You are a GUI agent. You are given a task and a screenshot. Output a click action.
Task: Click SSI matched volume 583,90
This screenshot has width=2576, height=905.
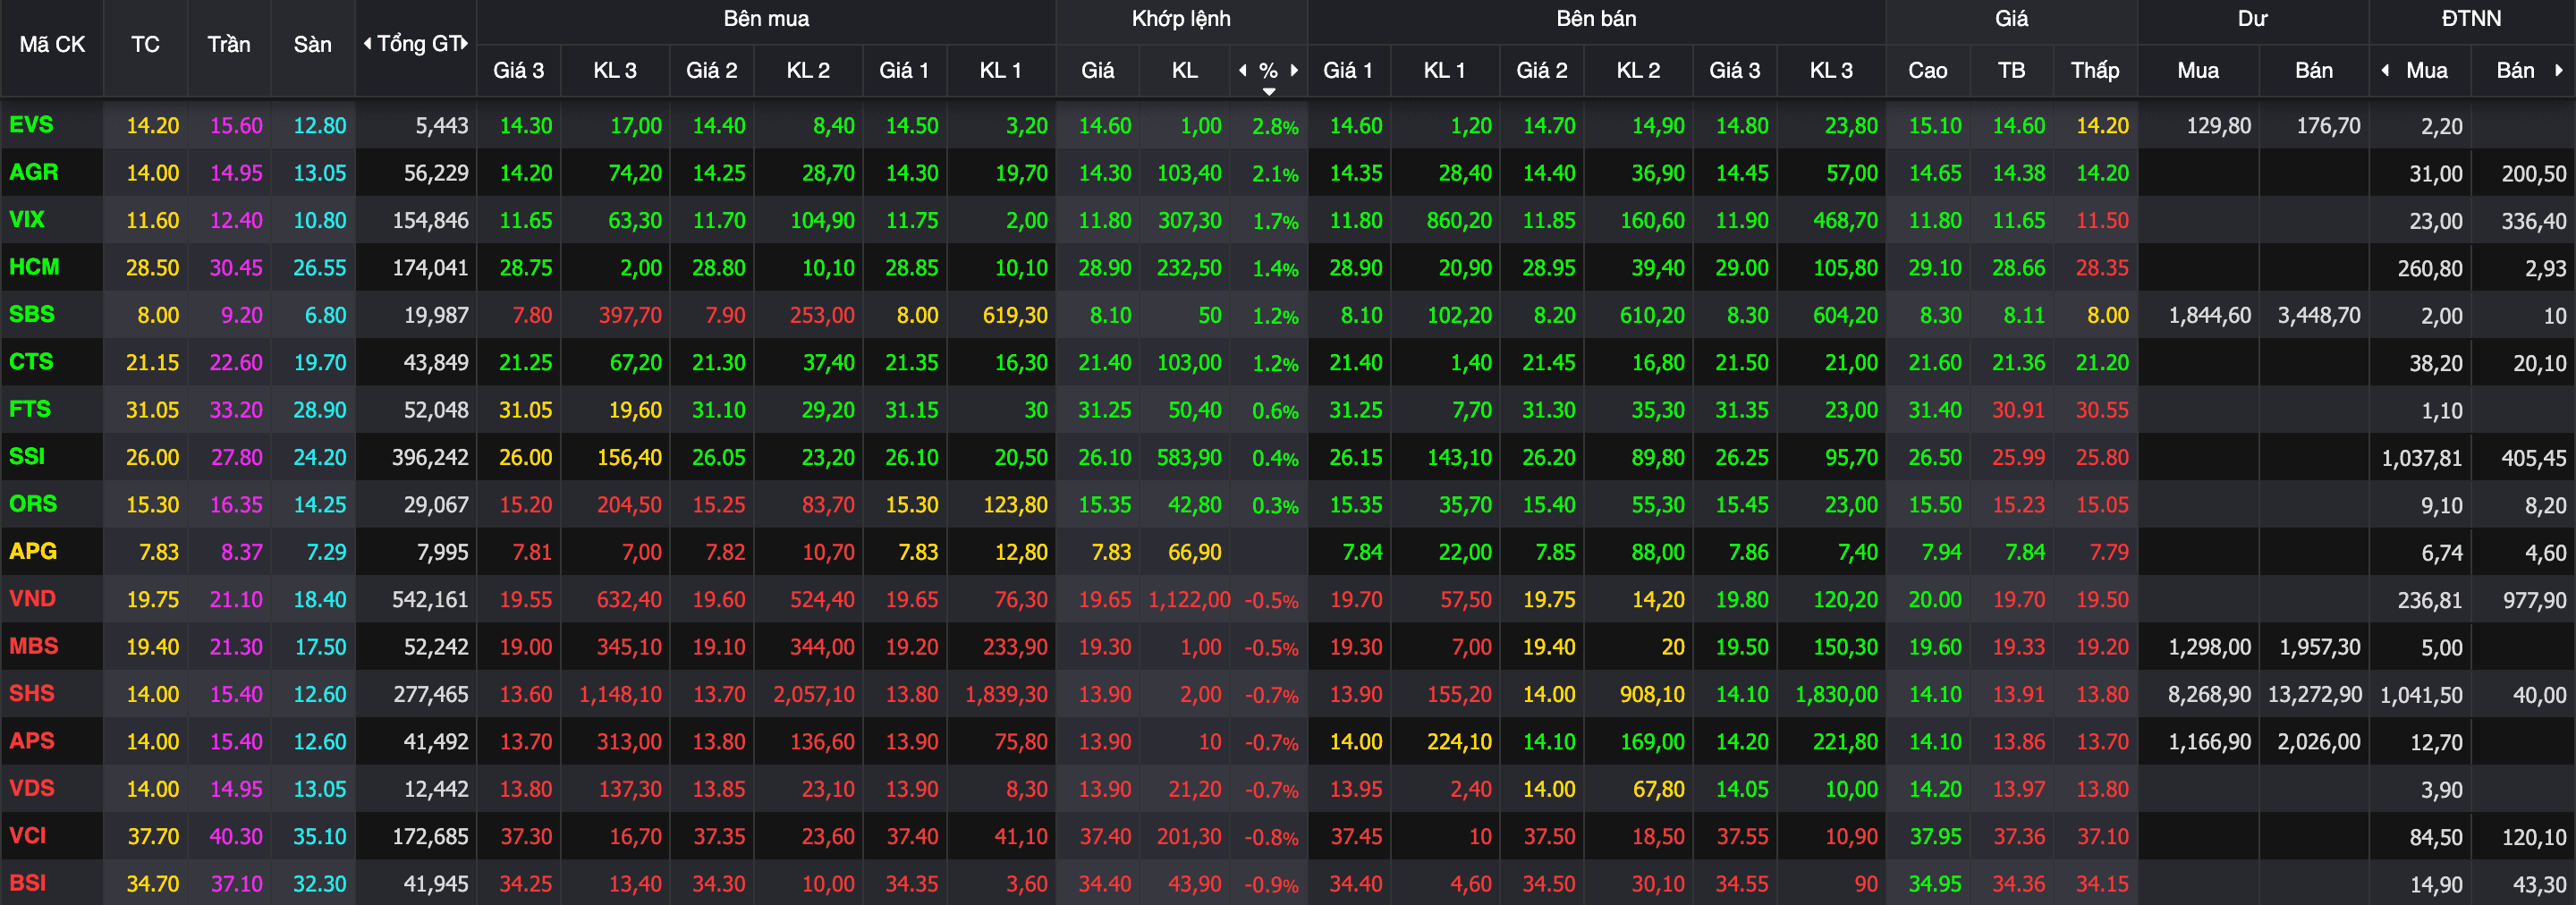click(x=1189, y=458)
